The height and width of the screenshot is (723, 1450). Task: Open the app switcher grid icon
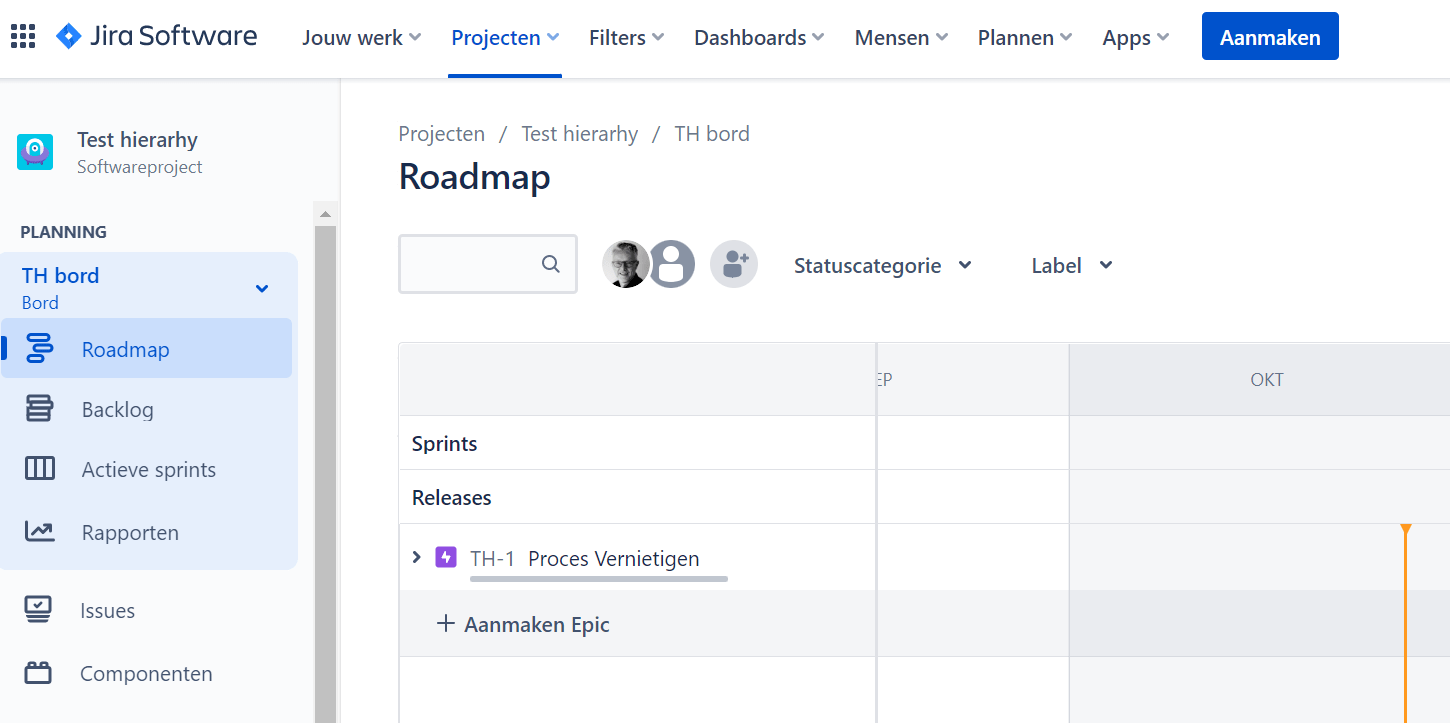23,37
